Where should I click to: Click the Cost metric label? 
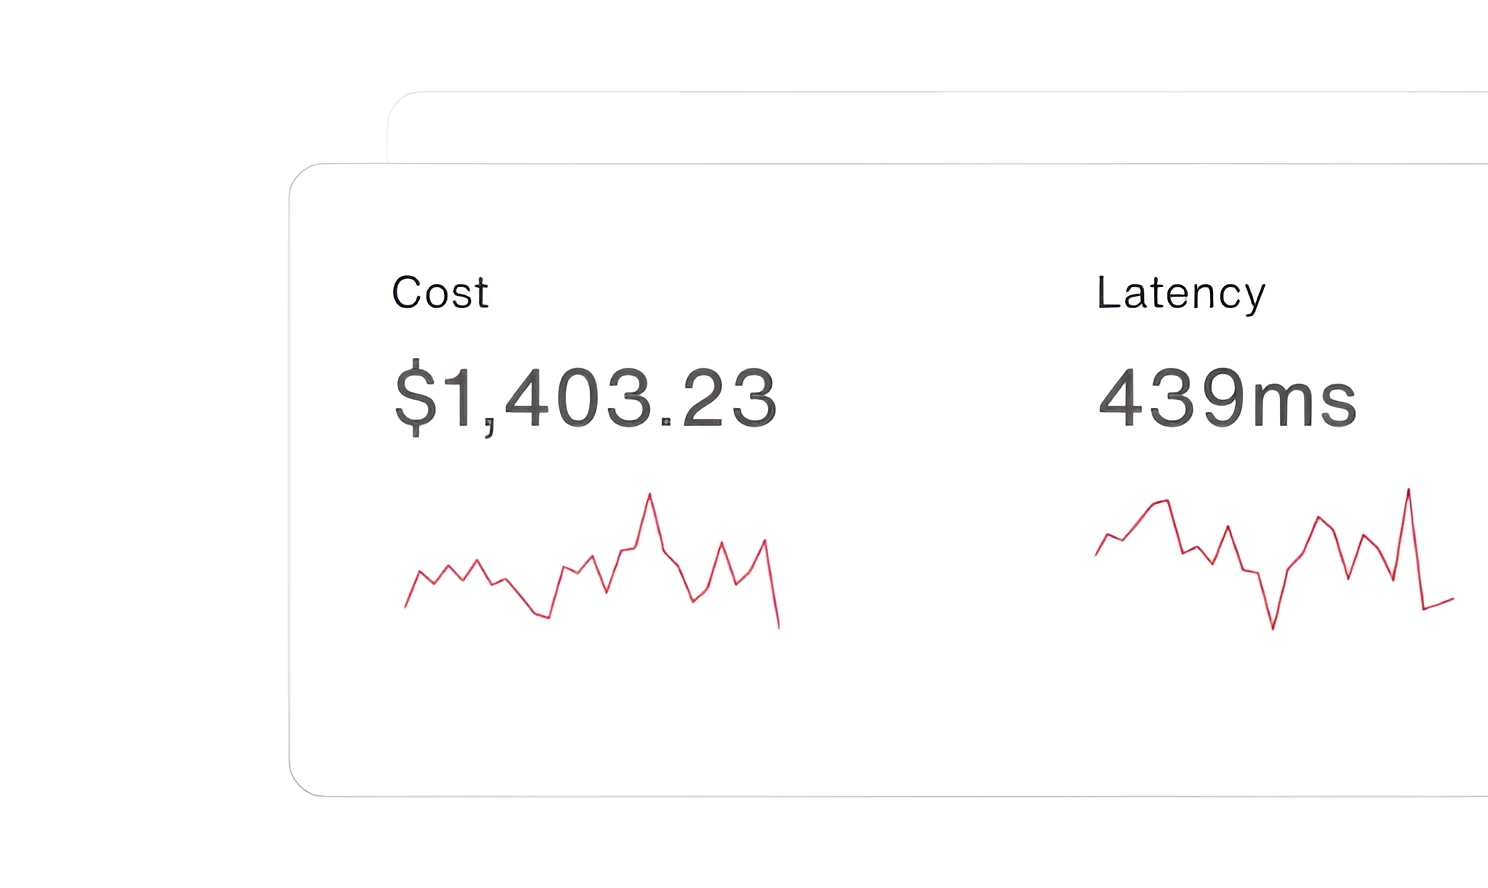pyautogui.click(x=440, y=293)
